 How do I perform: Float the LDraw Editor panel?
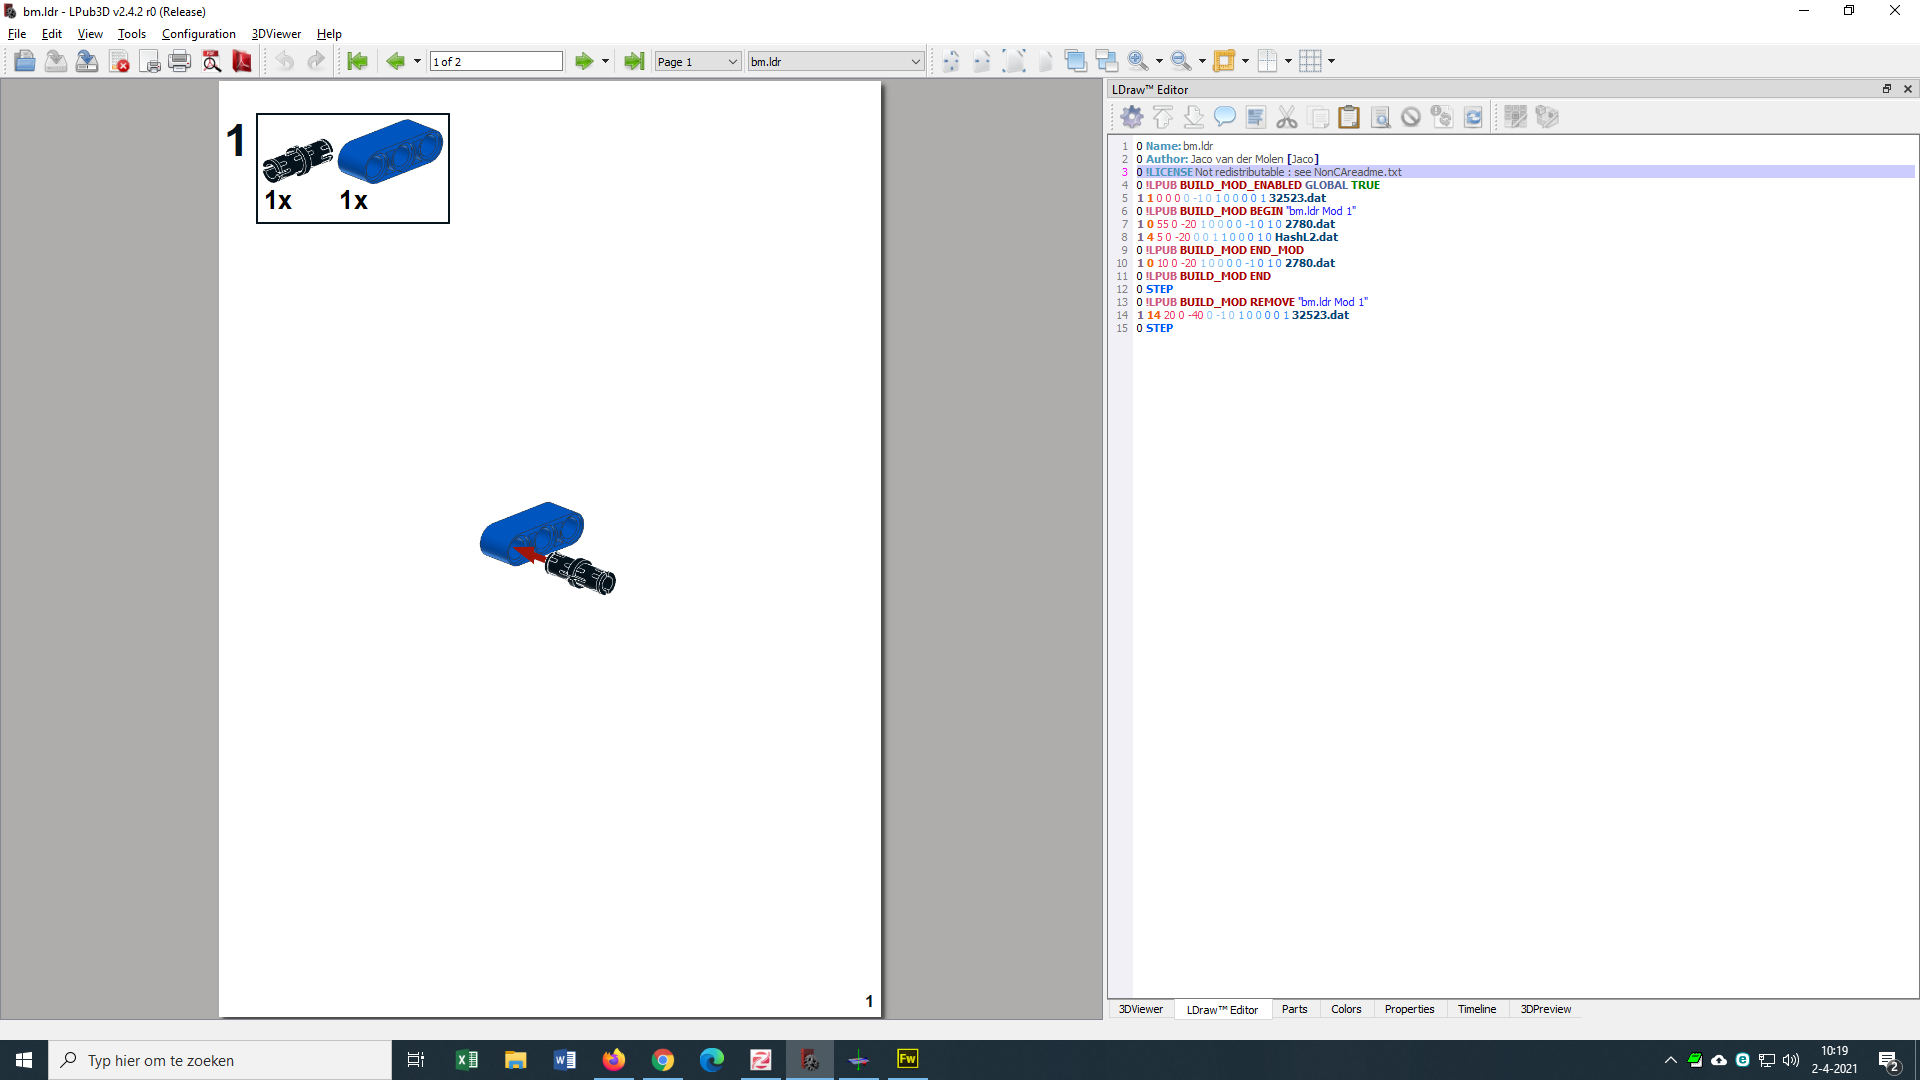pyautogui.click(x=1887, y=89)
